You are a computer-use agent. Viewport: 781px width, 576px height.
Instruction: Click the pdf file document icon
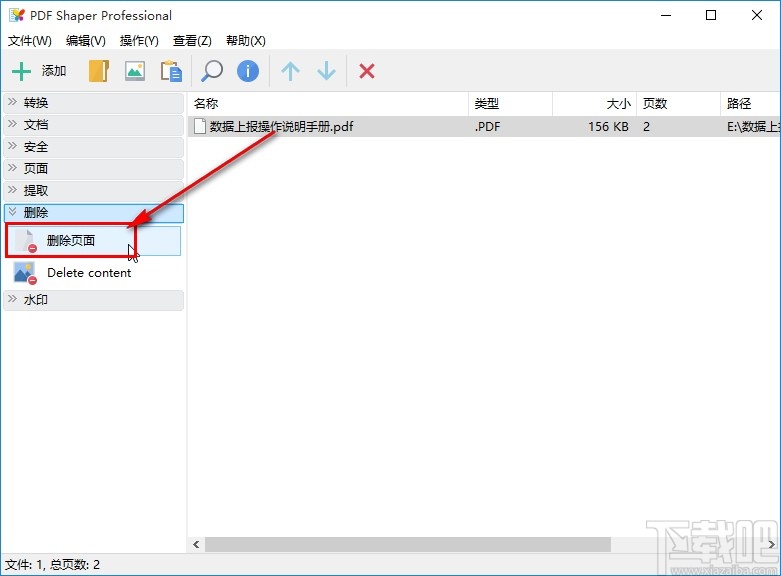200,127
